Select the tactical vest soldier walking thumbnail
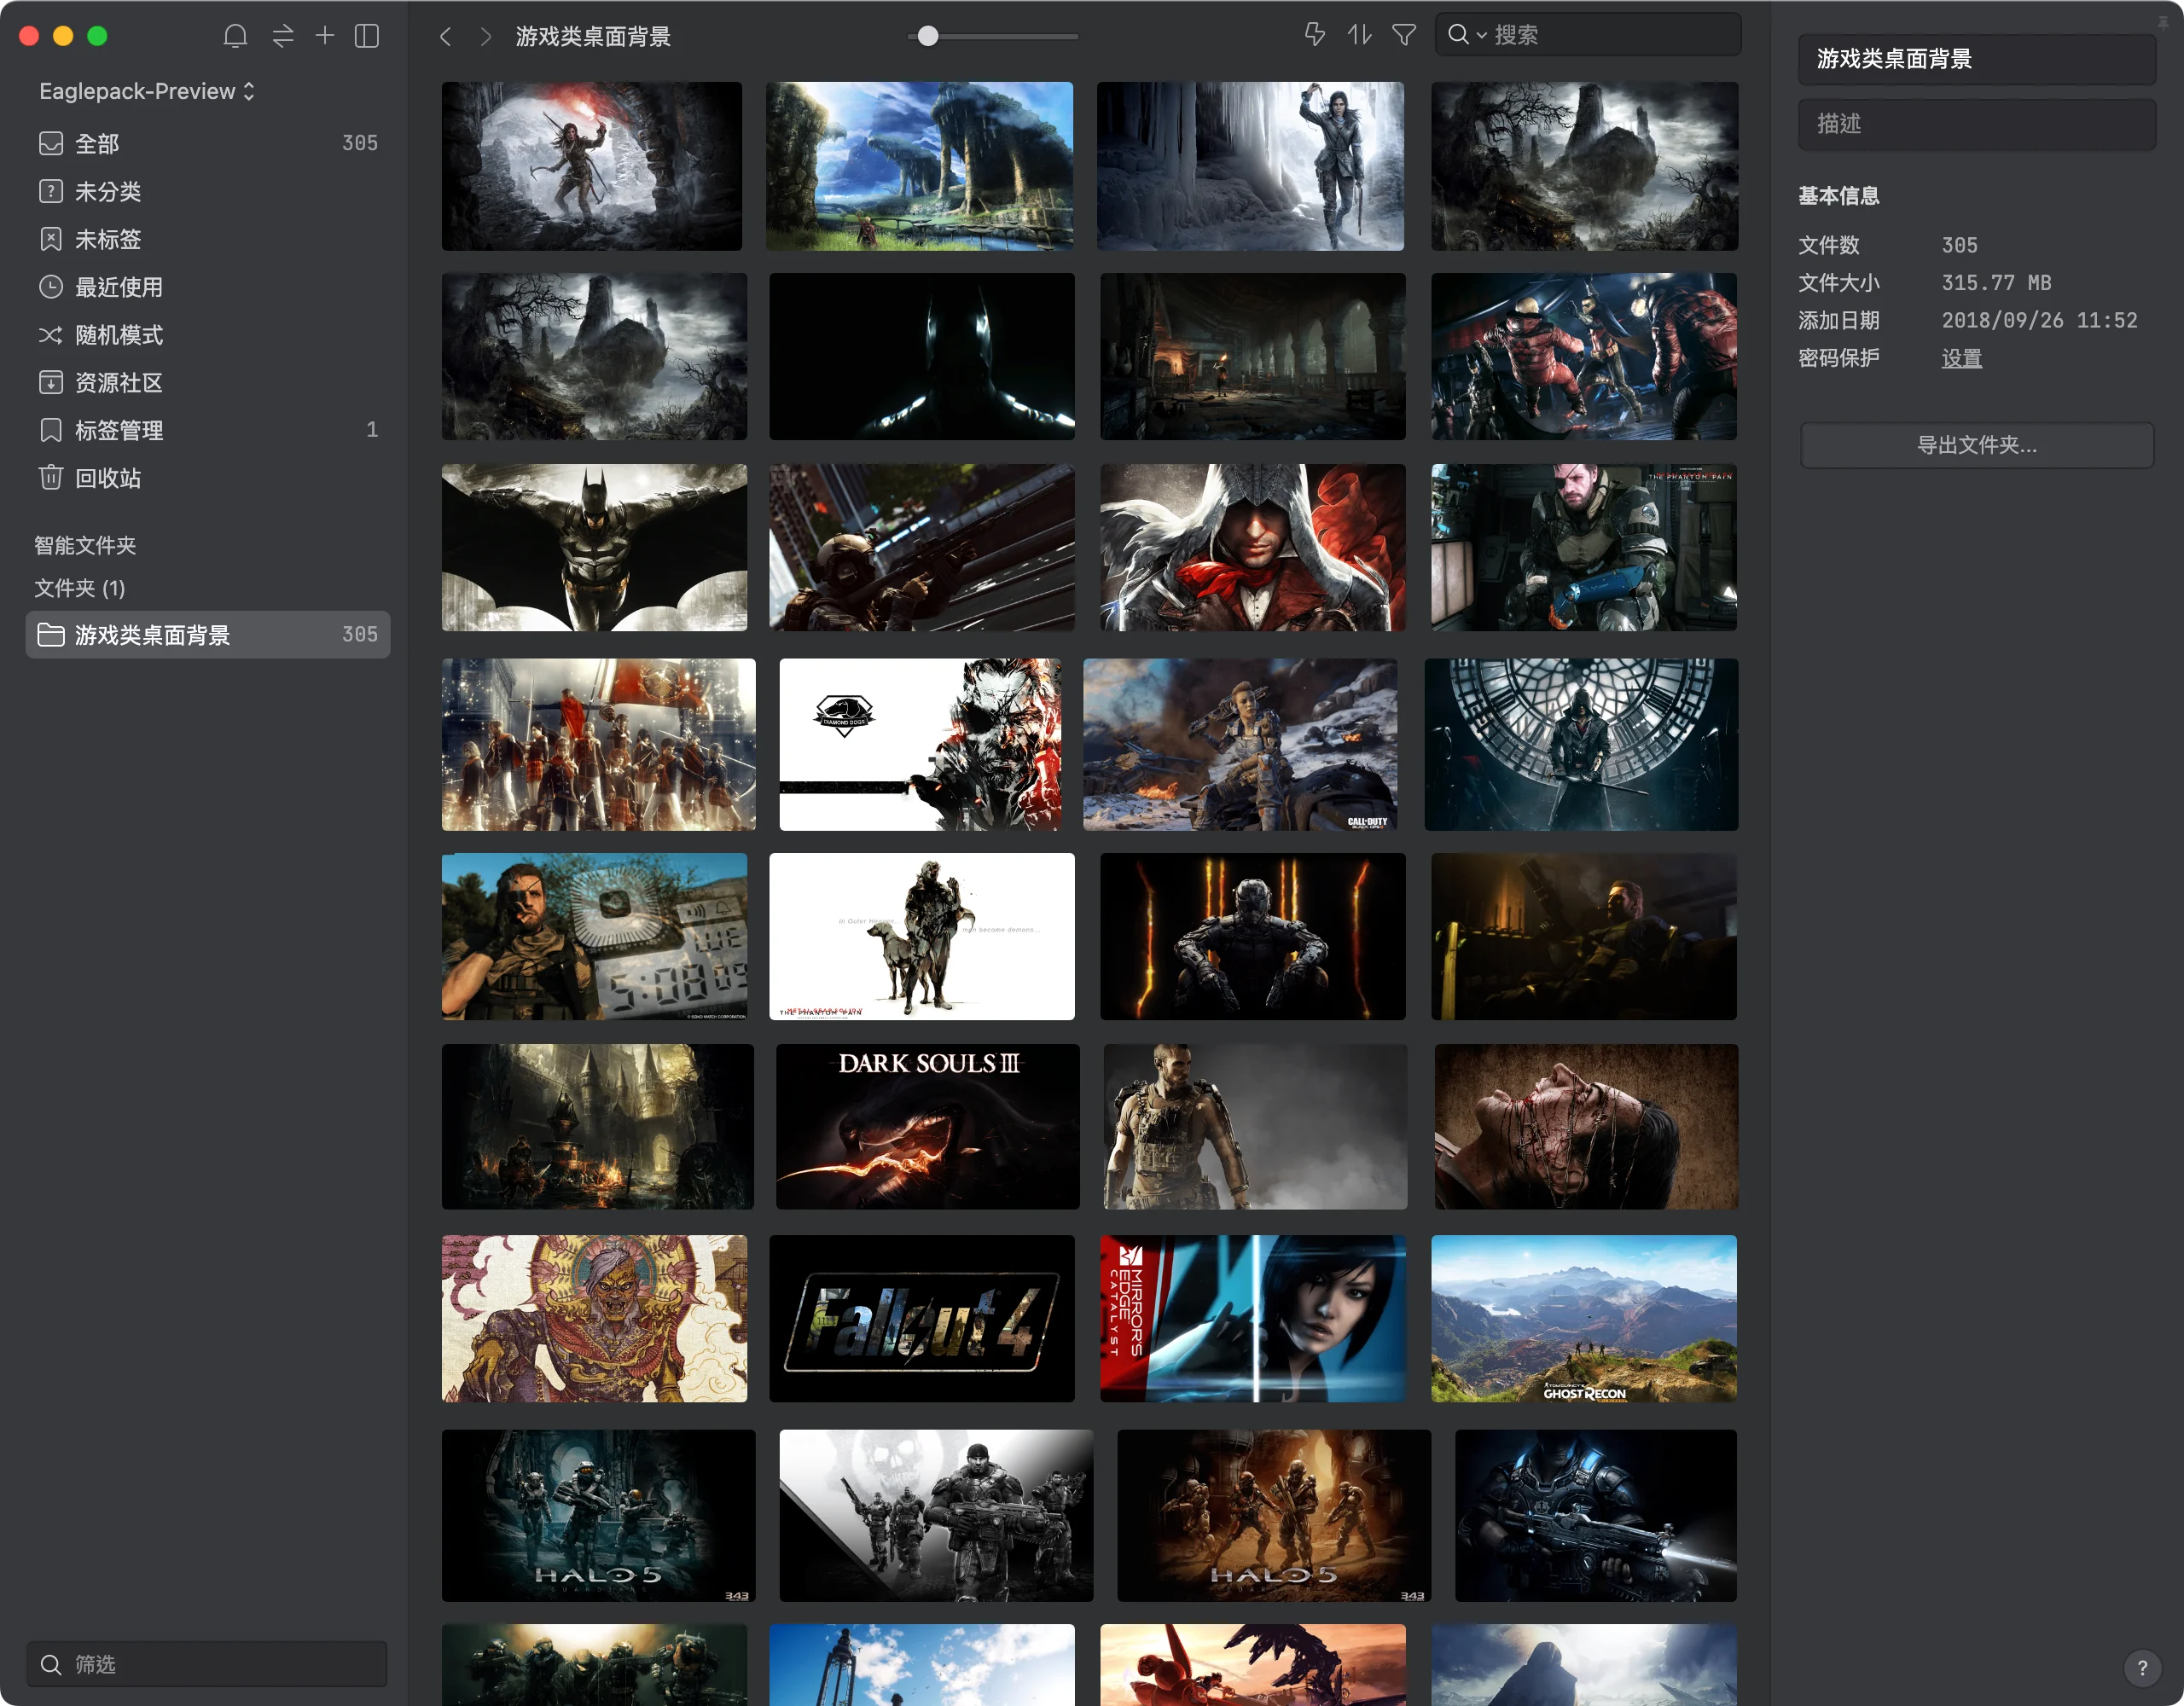This screenshot has height=1706, width=2184. pos(1255,1127)
